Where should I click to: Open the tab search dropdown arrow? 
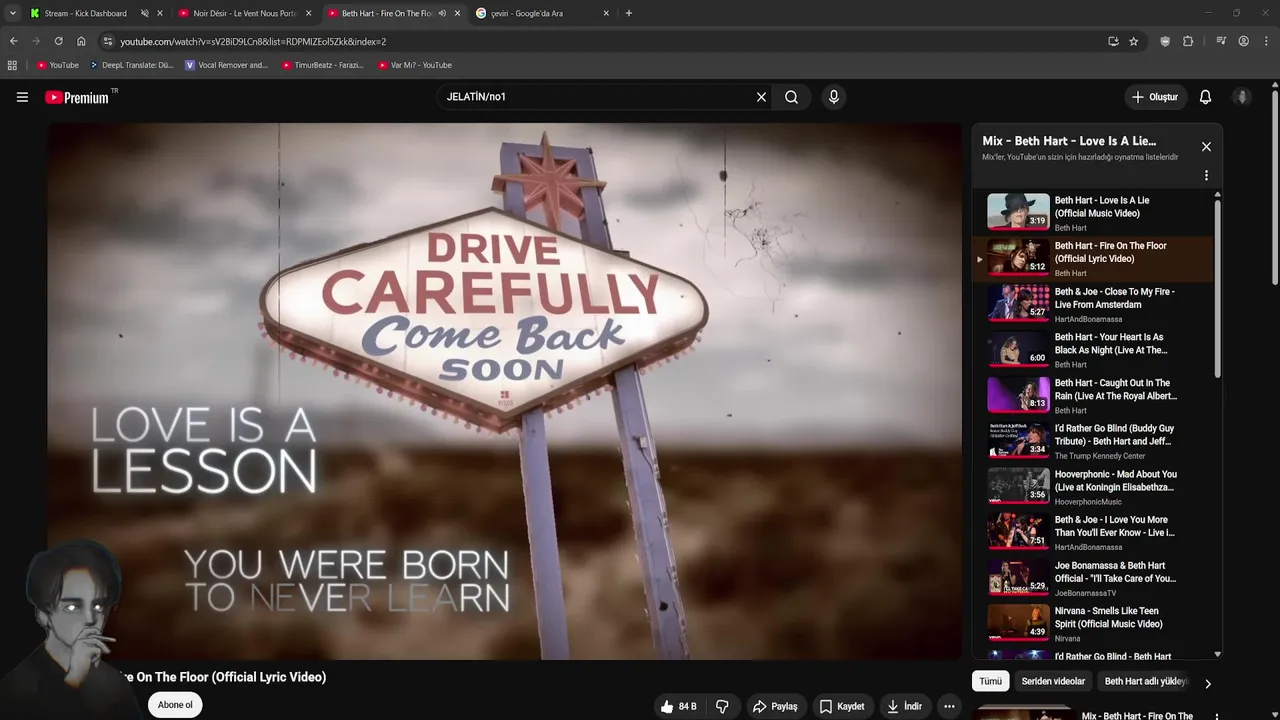click(x=12, y=13)
